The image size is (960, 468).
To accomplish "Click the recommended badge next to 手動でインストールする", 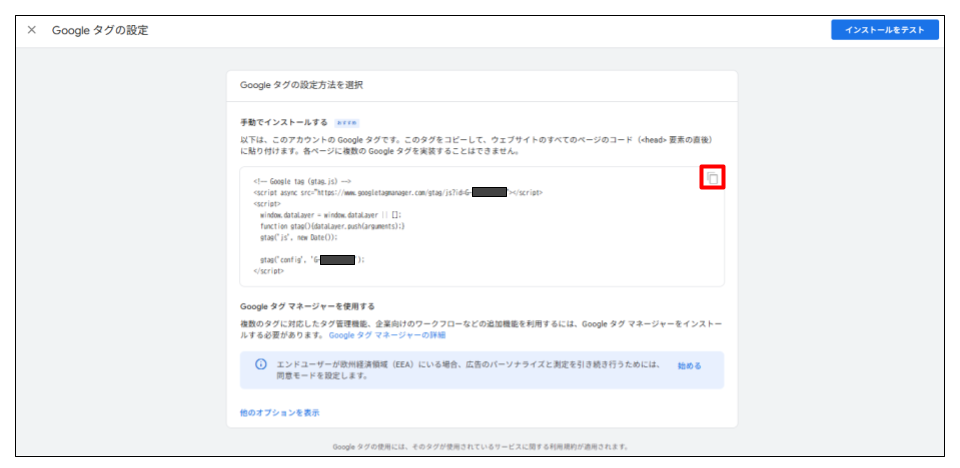I will tap(347, 123).
